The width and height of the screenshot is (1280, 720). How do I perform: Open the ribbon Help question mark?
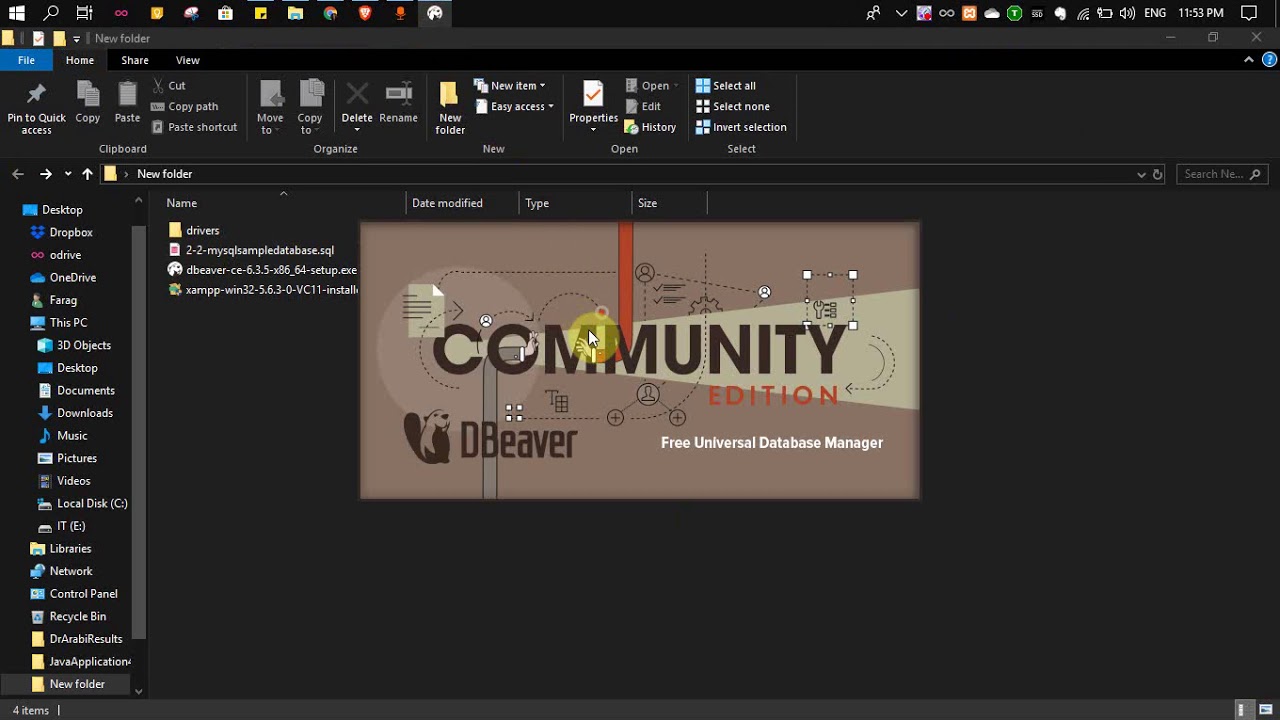point(1269,60)
